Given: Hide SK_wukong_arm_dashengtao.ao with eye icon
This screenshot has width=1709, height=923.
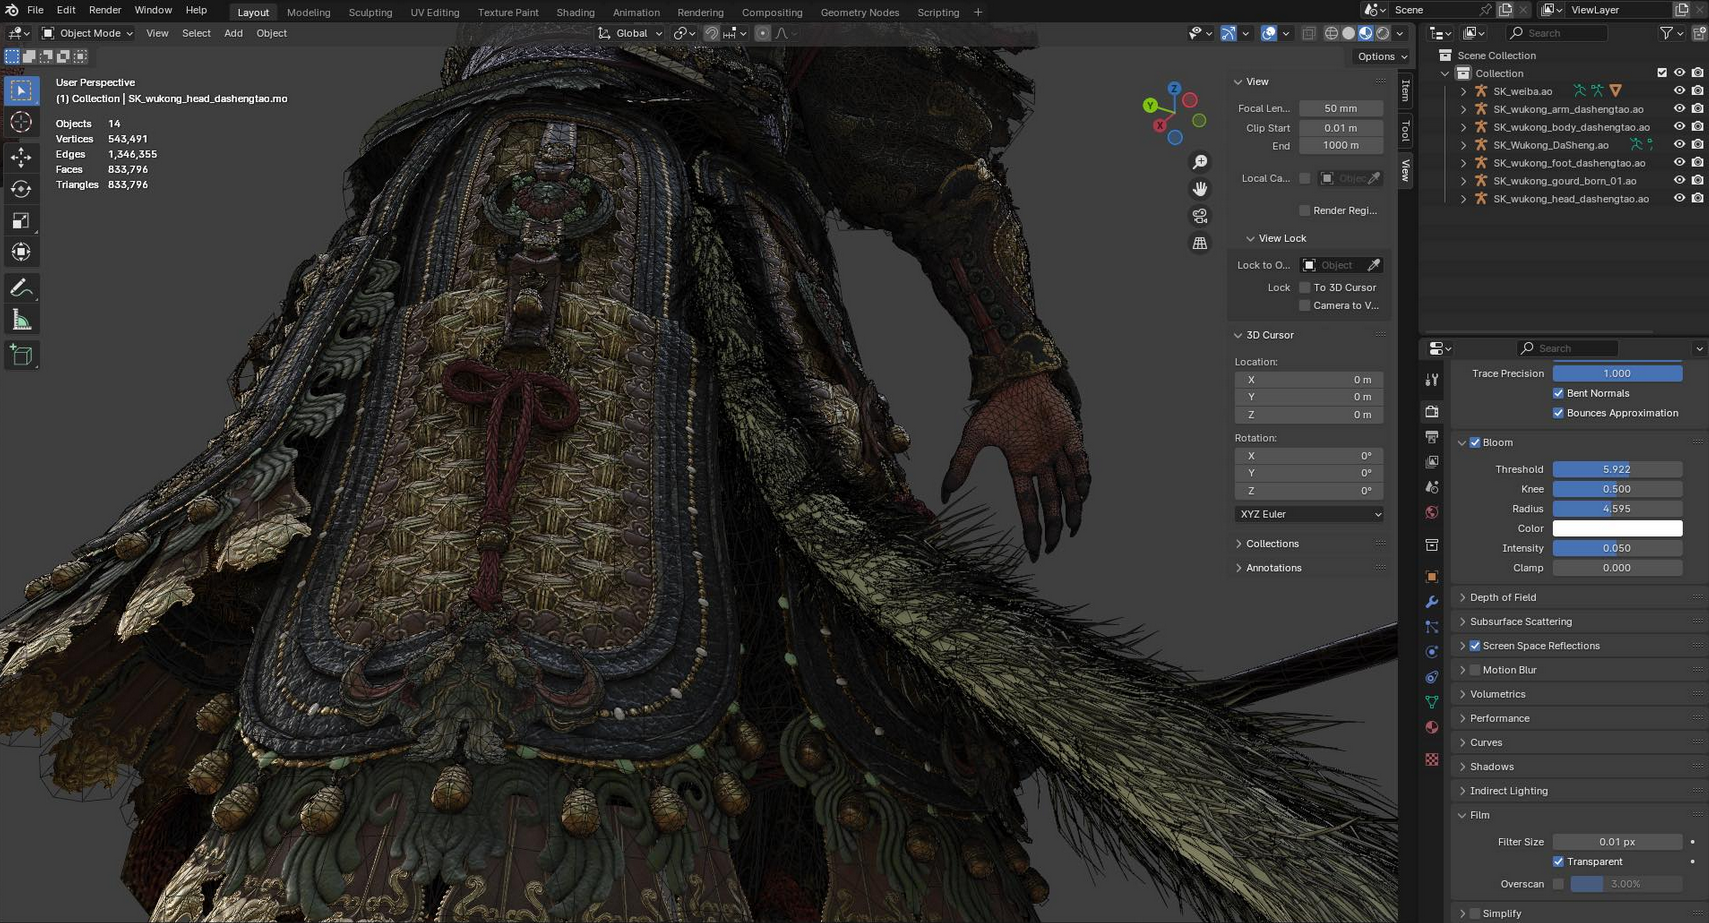Looking at the screenshot, I should [x=1679, y=109].
